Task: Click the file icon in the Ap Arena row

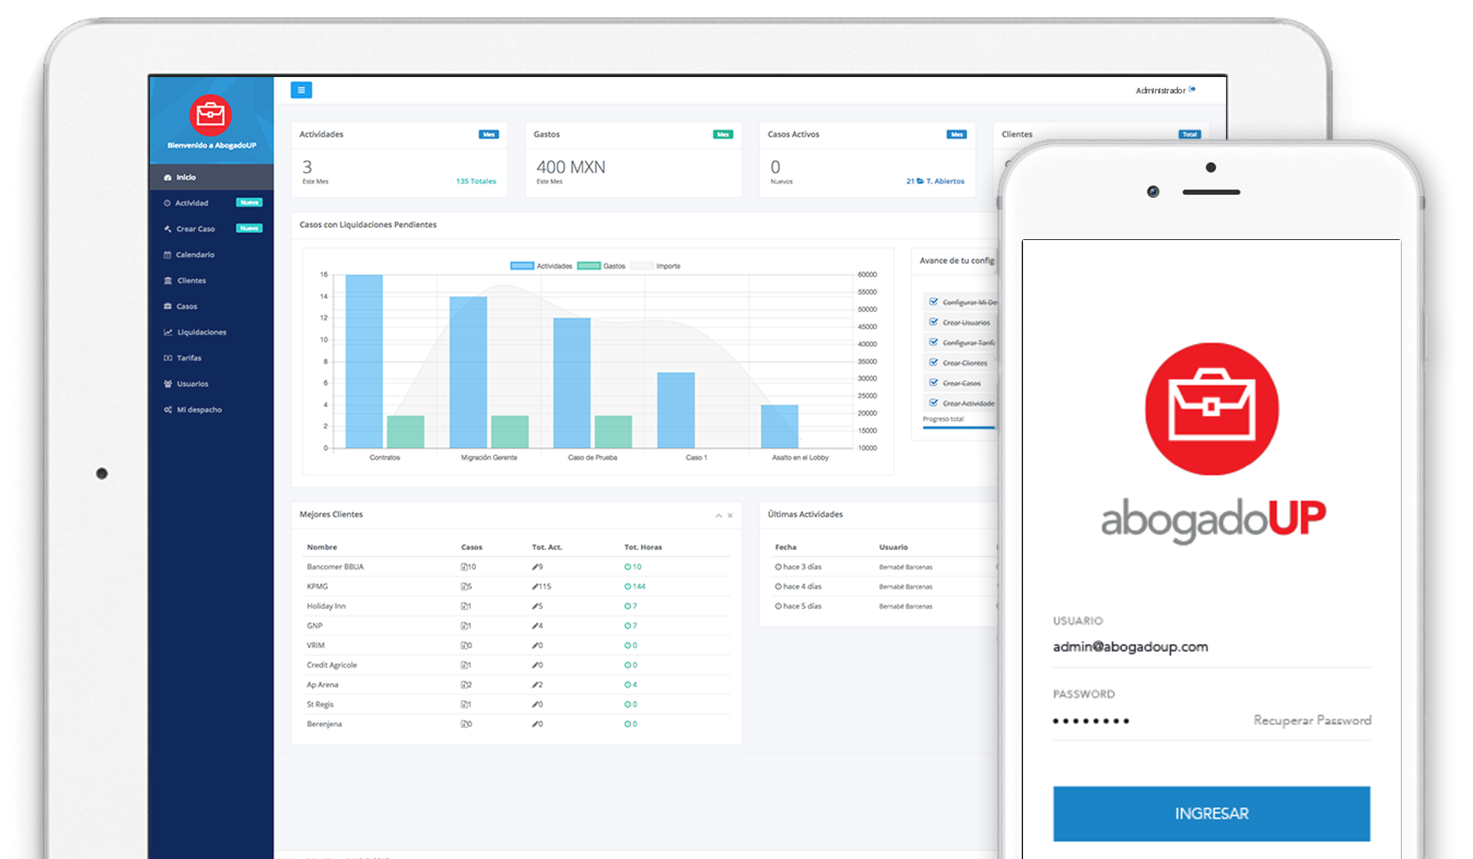Action: click(464, 685)
